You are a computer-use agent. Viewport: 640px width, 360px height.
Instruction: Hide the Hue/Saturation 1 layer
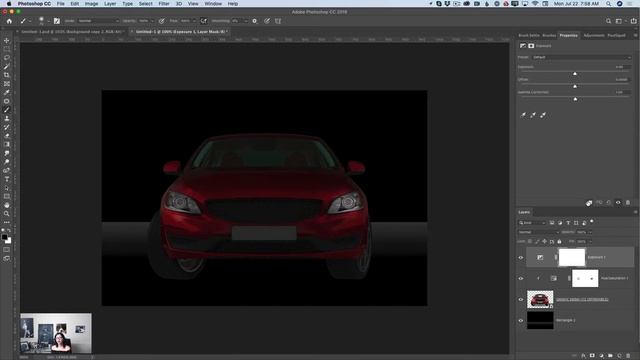coord(521,278)
